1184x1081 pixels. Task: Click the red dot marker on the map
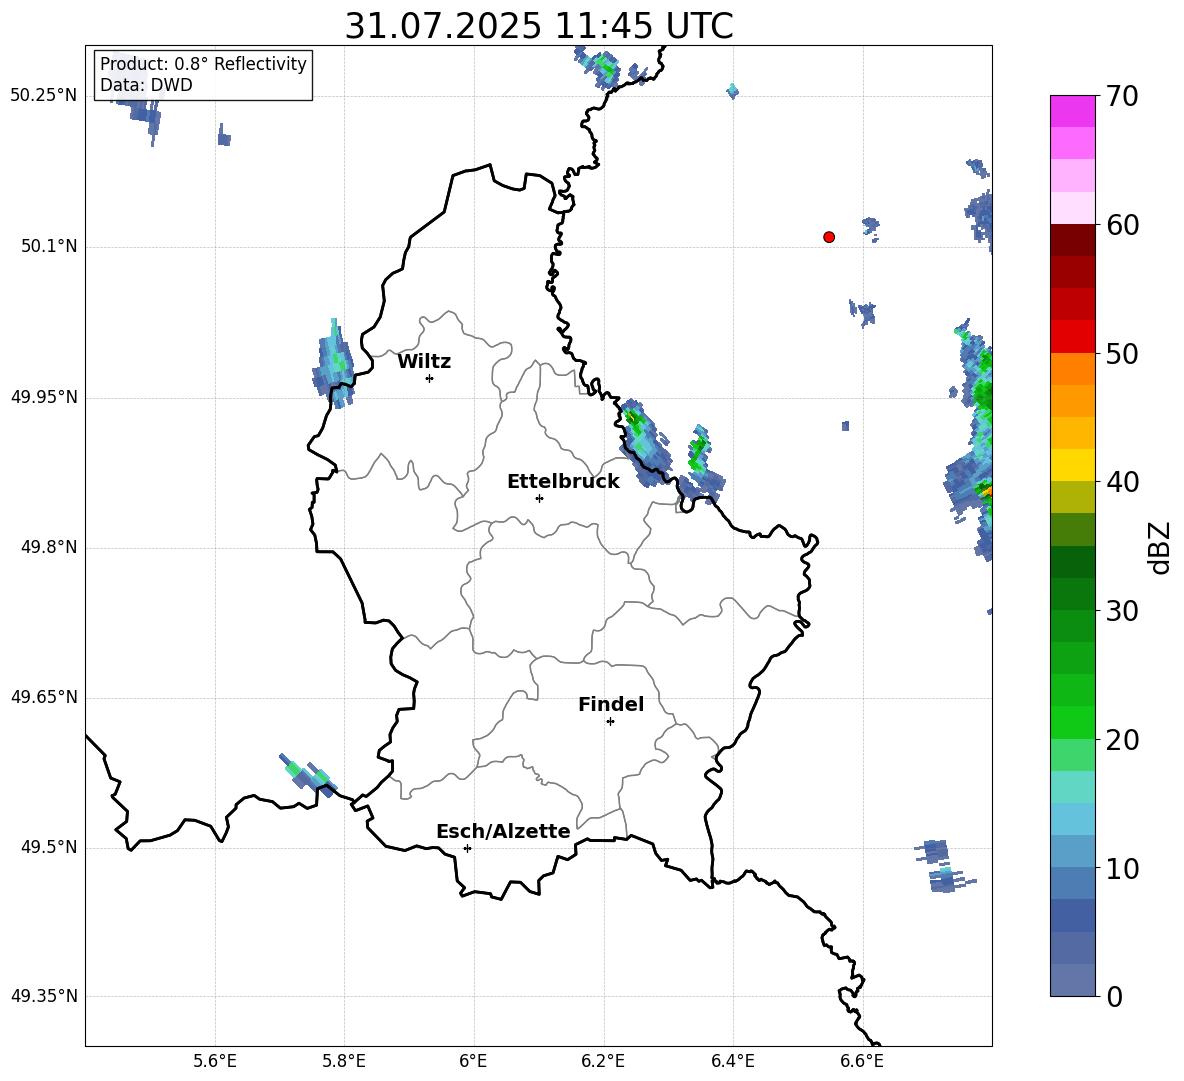(x=829, y=237)
